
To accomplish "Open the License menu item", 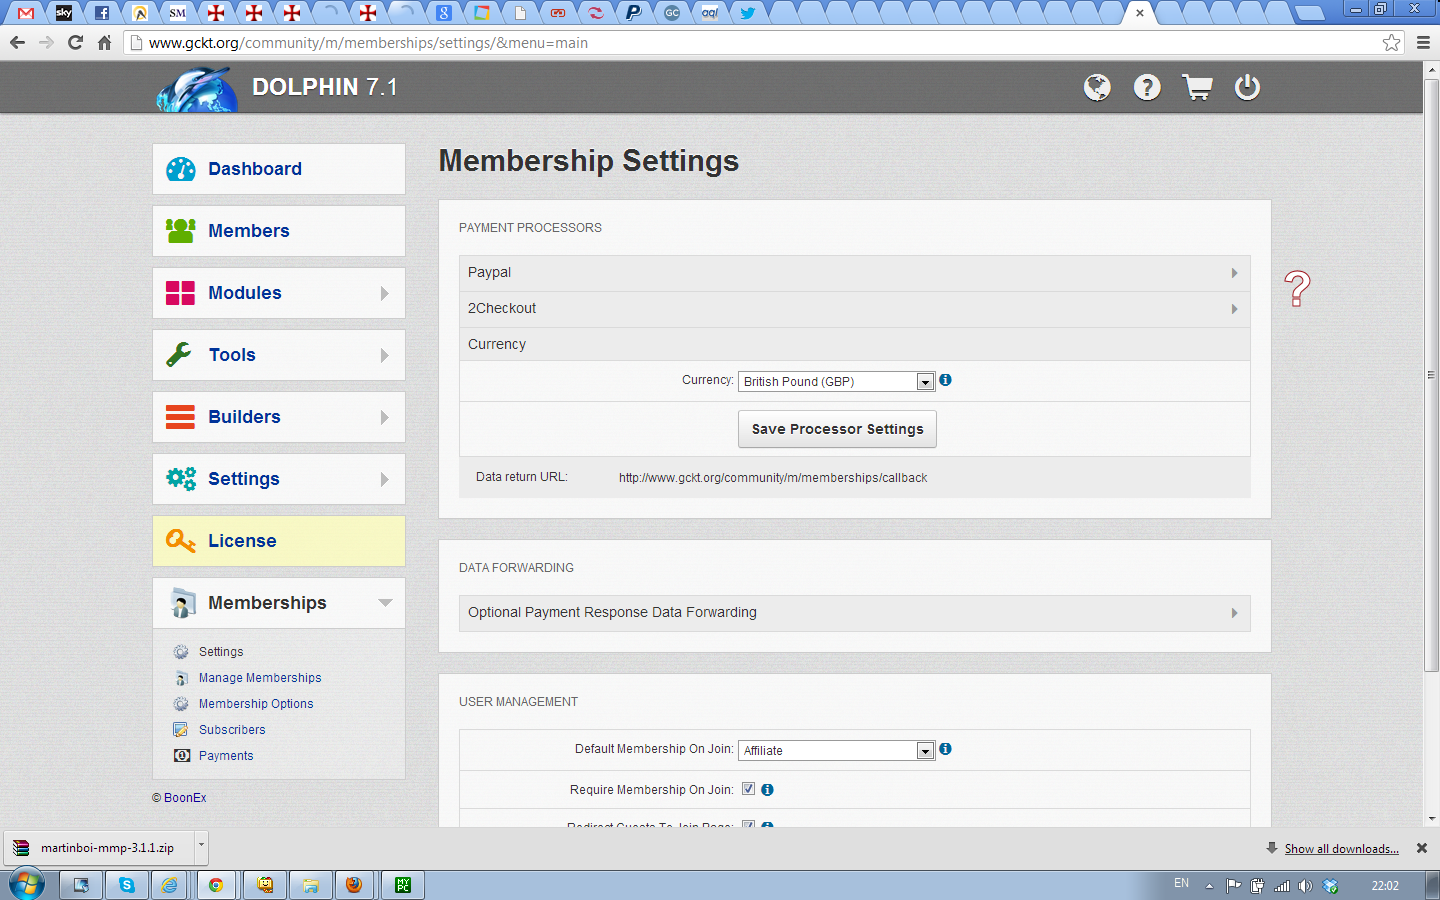I will click(279, 541).
